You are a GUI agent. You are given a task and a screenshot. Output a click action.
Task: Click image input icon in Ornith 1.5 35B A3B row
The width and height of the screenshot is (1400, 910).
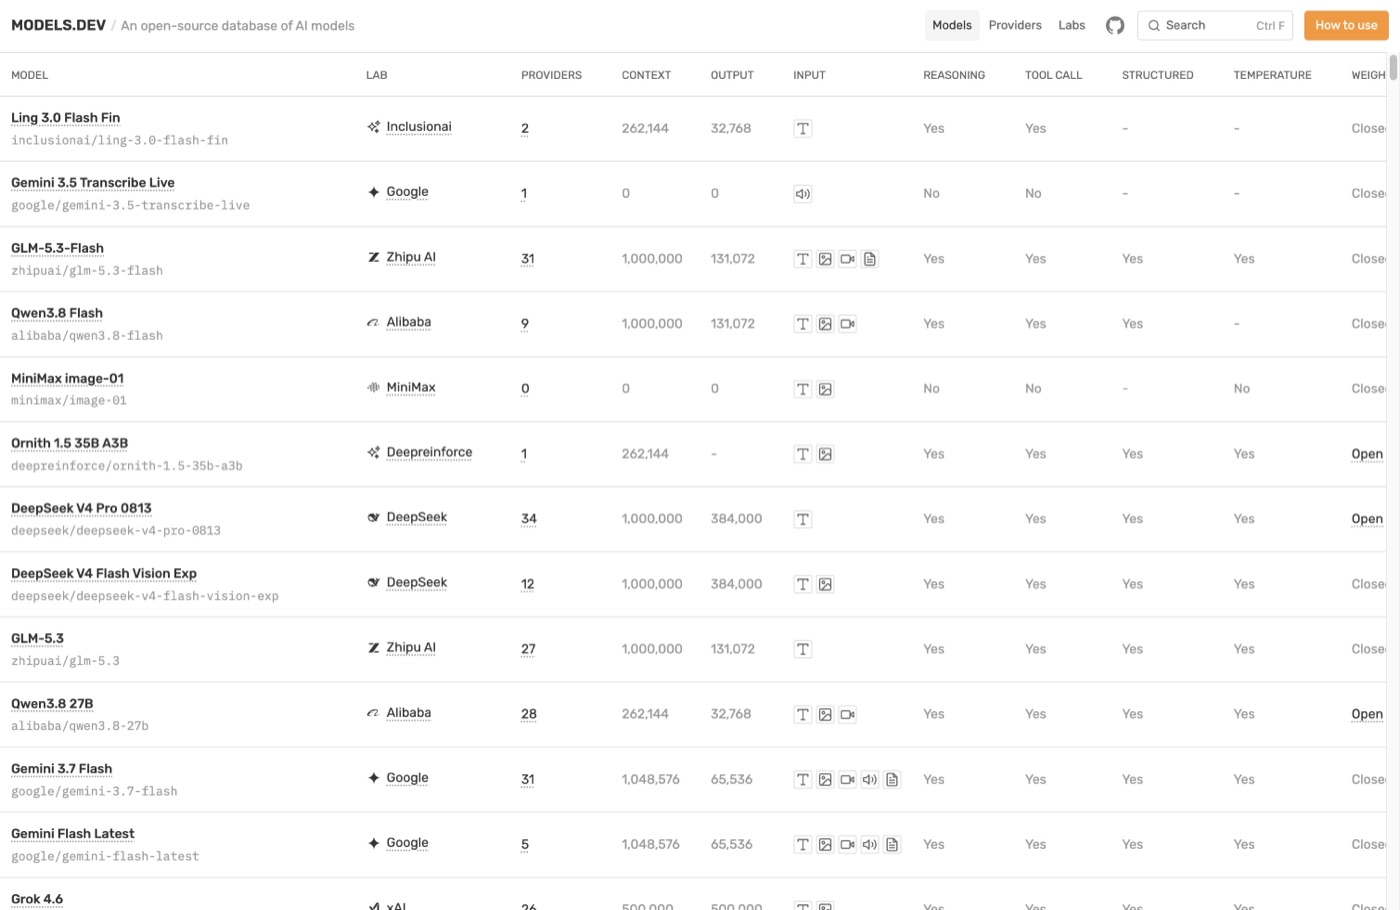(x=825, y=454)
